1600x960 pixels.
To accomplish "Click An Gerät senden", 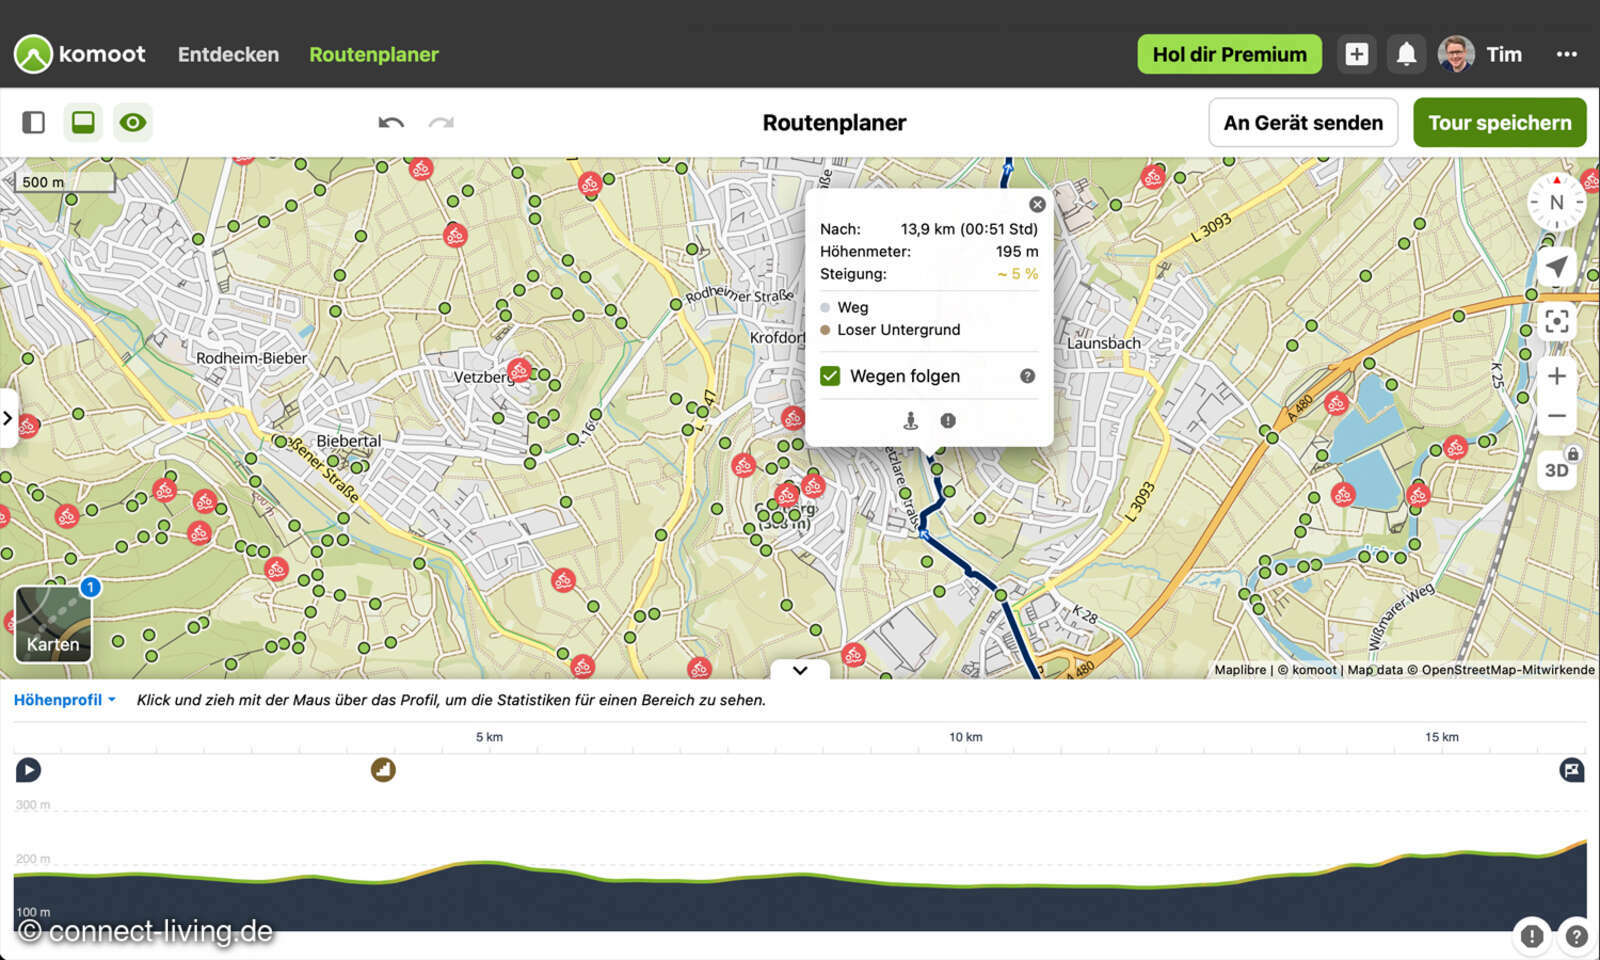I will click(x=1302, y=122).
